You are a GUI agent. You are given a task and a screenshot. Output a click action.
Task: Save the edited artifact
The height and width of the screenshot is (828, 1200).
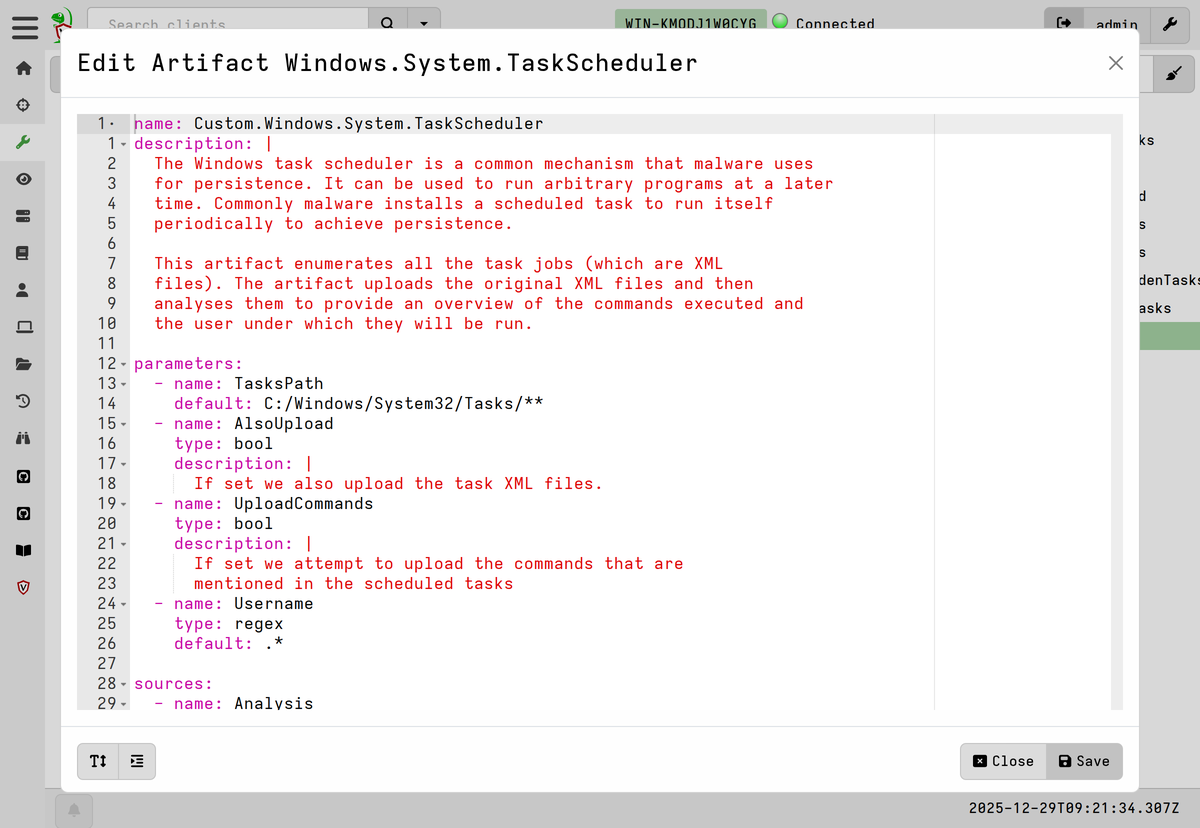pyautogui.click(x=1084, y=761)
